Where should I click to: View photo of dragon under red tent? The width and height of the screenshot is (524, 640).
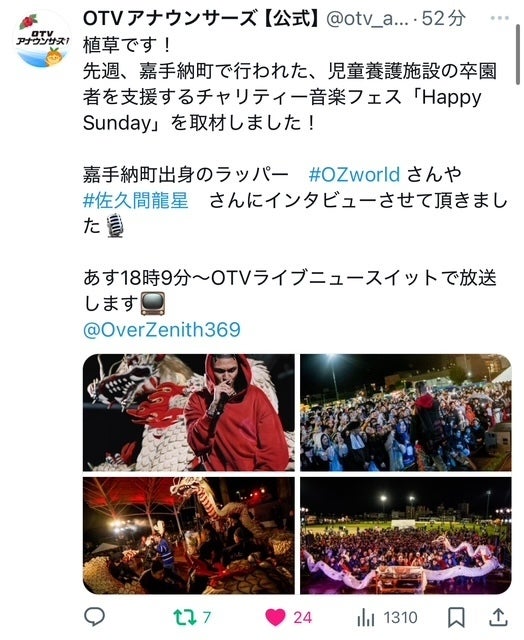tap(189, 536)
